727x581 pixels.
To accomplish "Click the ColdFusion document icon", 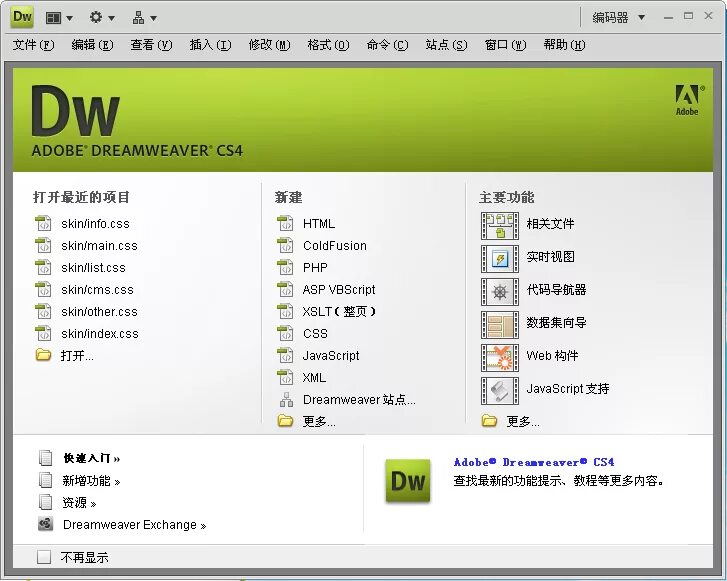I will pyautogui.click(x=285, y=245).
